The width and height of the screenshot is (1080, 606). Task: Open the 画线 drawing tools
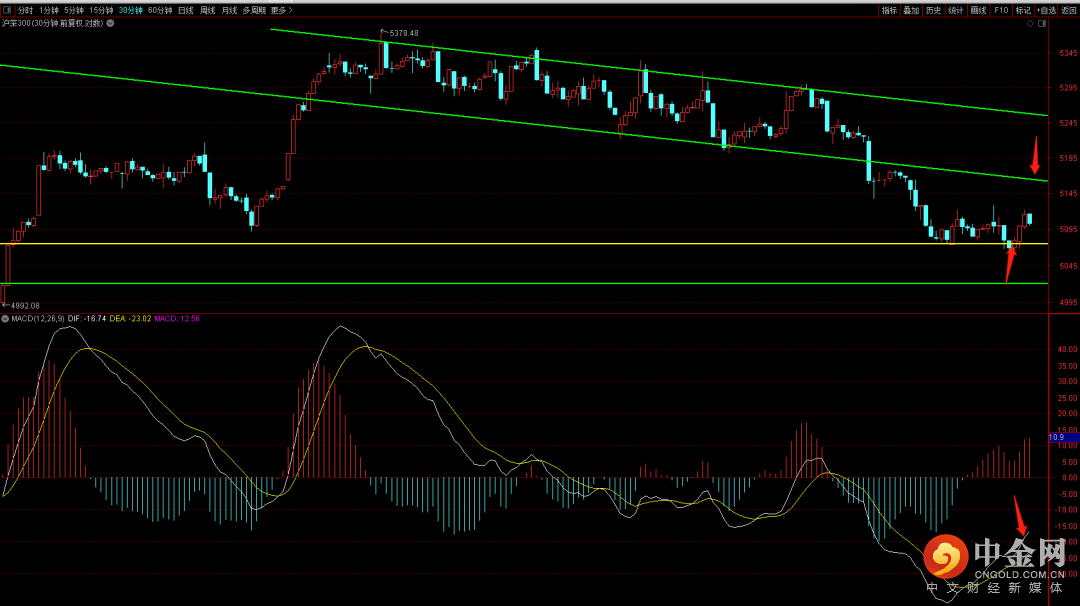tap(978, 10)
